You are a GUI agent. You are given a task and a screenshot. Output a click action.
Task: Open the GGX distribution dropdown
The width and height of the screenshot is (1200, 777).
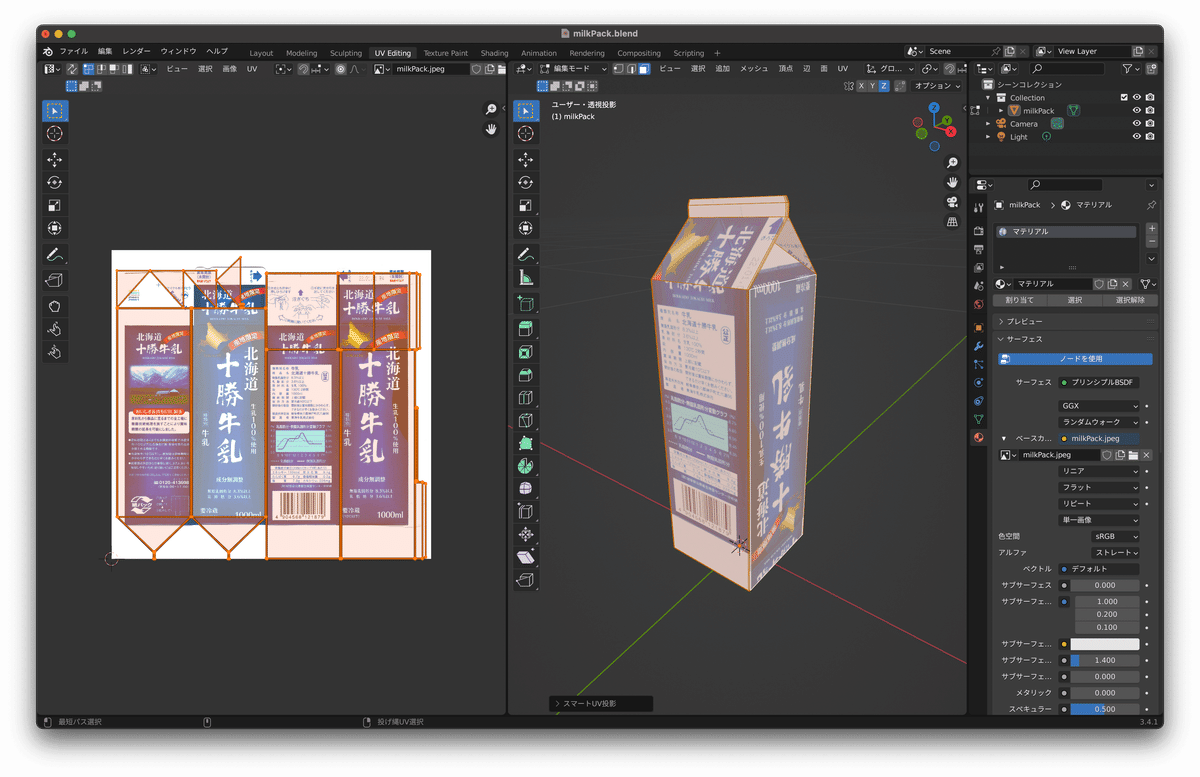pos(1099,407)
